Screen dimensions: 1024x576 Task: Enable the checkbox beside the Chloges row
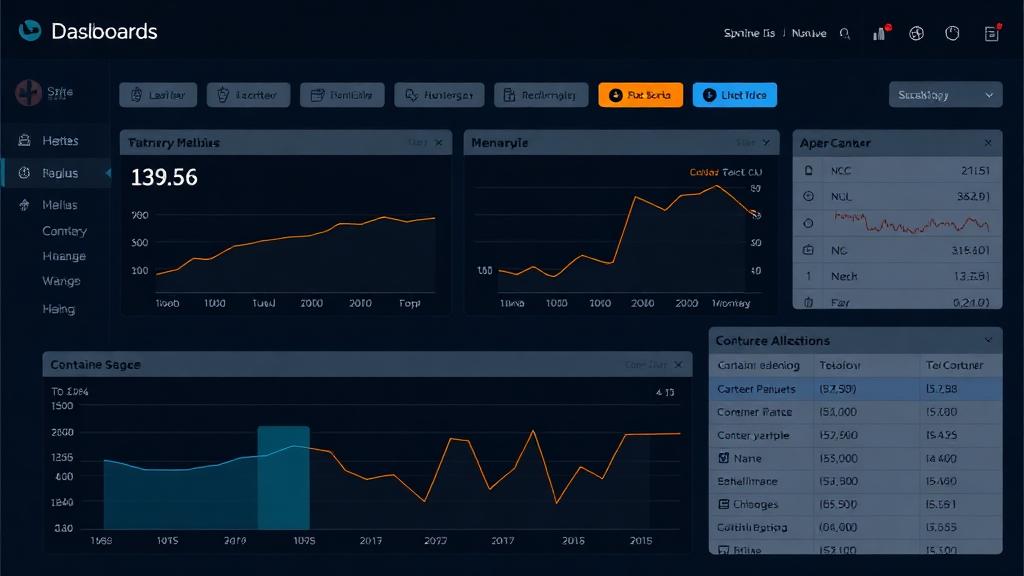click(723, 504)
